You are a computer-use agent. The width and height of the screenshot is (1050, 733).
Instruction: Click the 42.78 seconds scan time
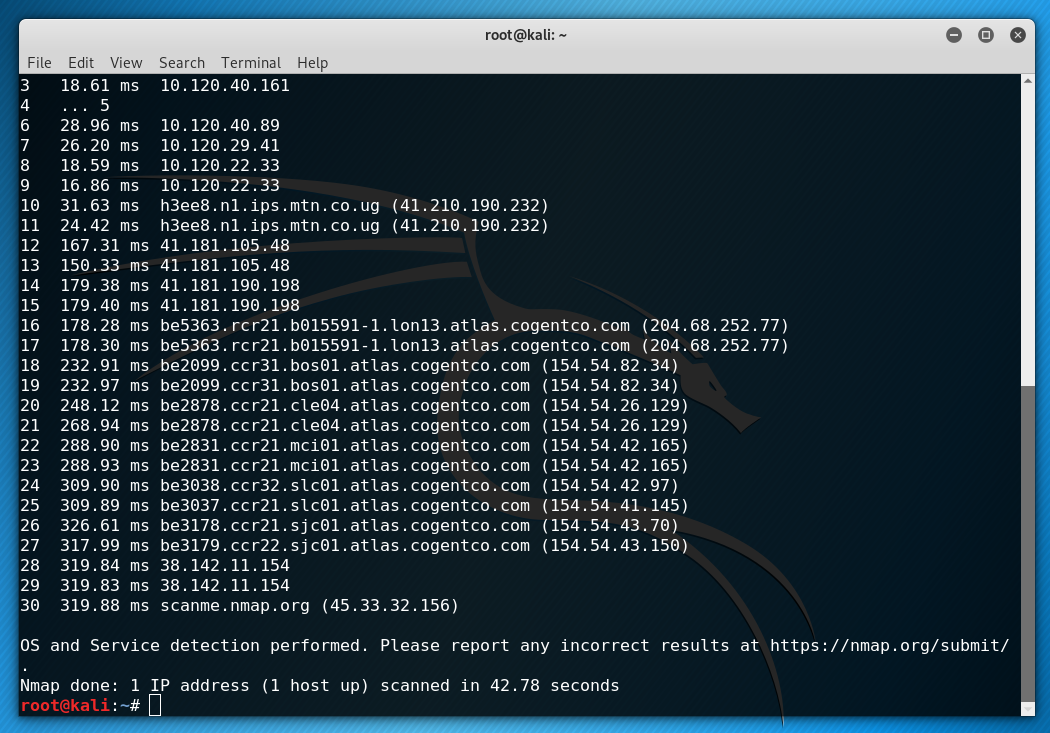coord(554,686)
